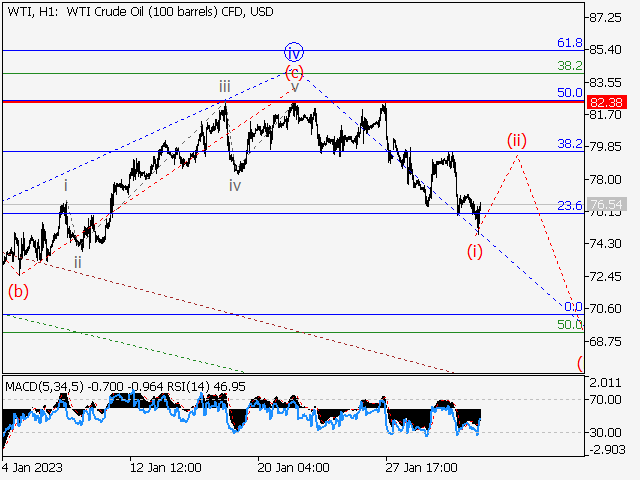This screenshot has width=640, height=480.
Task: Click the 74.30 price axis label
Action: click(606, 244)
